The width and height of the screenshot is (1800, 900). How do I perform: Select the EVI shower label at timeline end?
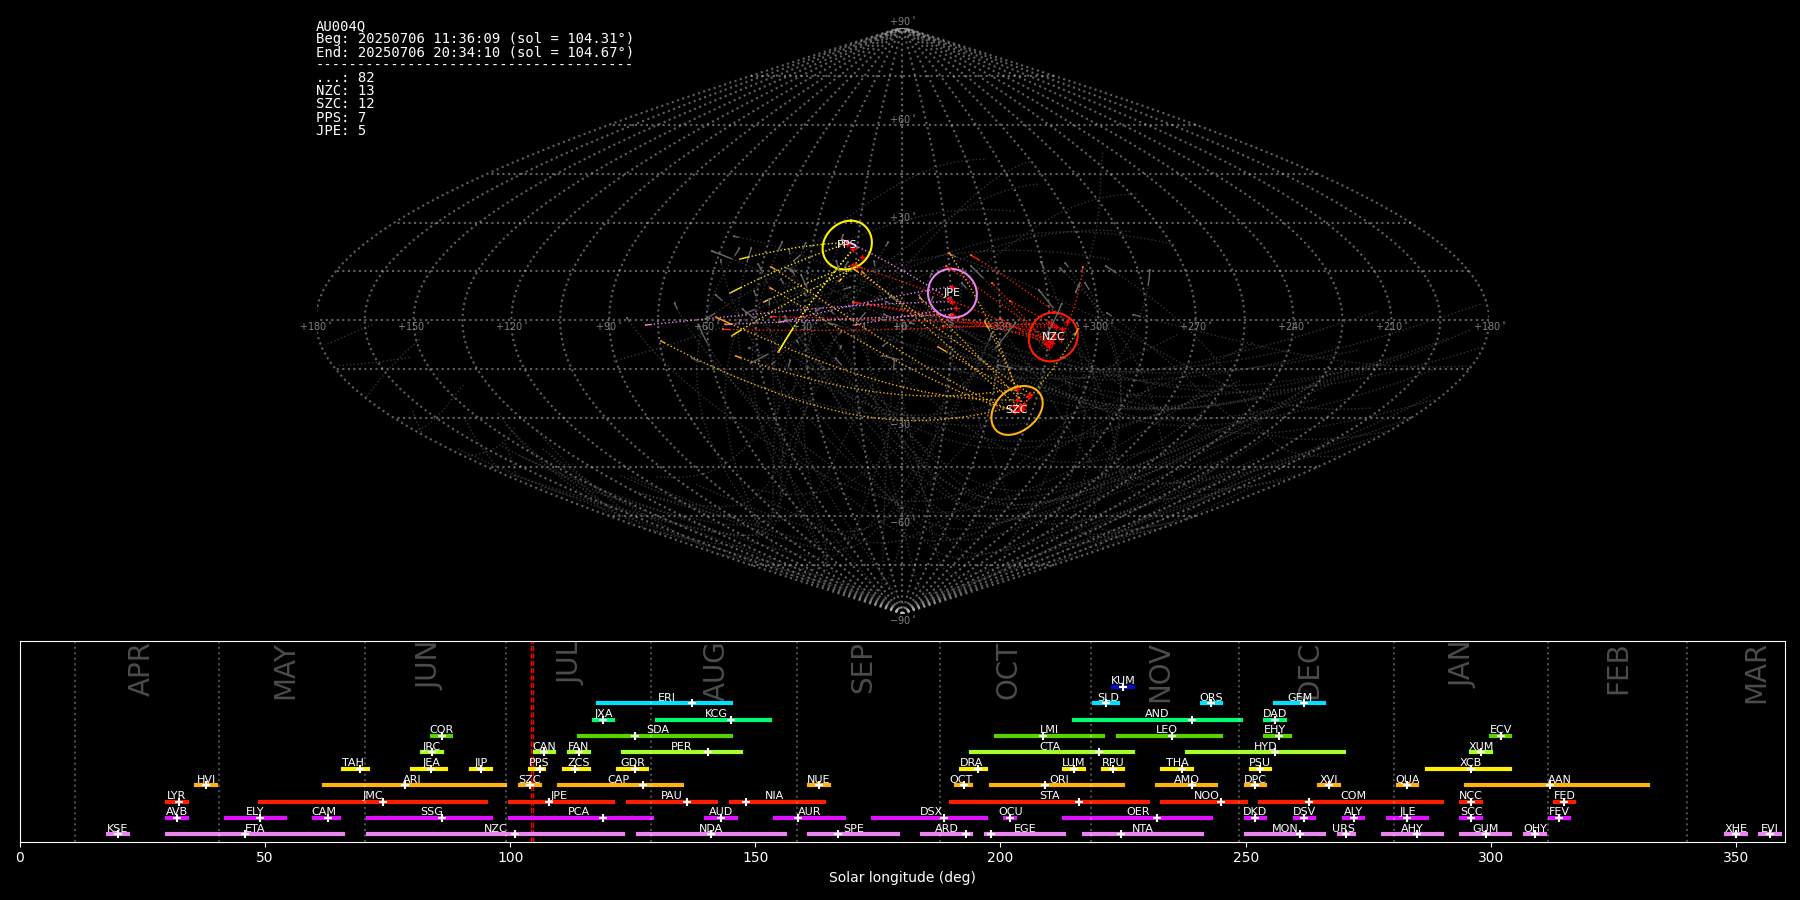[x=1769, y=829]
